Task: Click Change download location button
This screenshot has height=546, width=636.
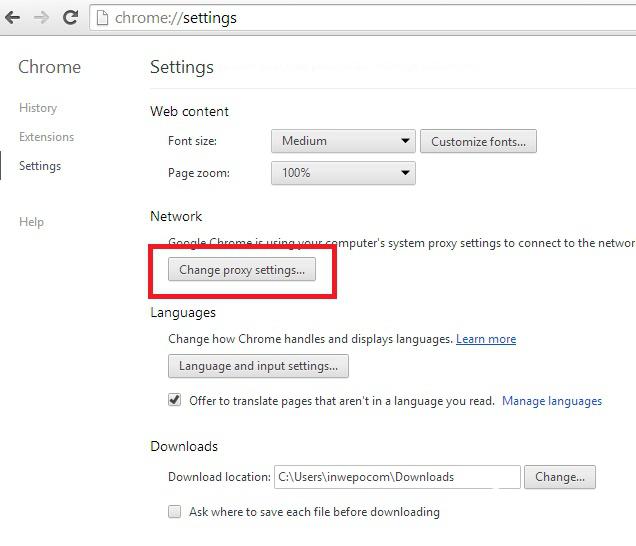Action: coord(559,477)
